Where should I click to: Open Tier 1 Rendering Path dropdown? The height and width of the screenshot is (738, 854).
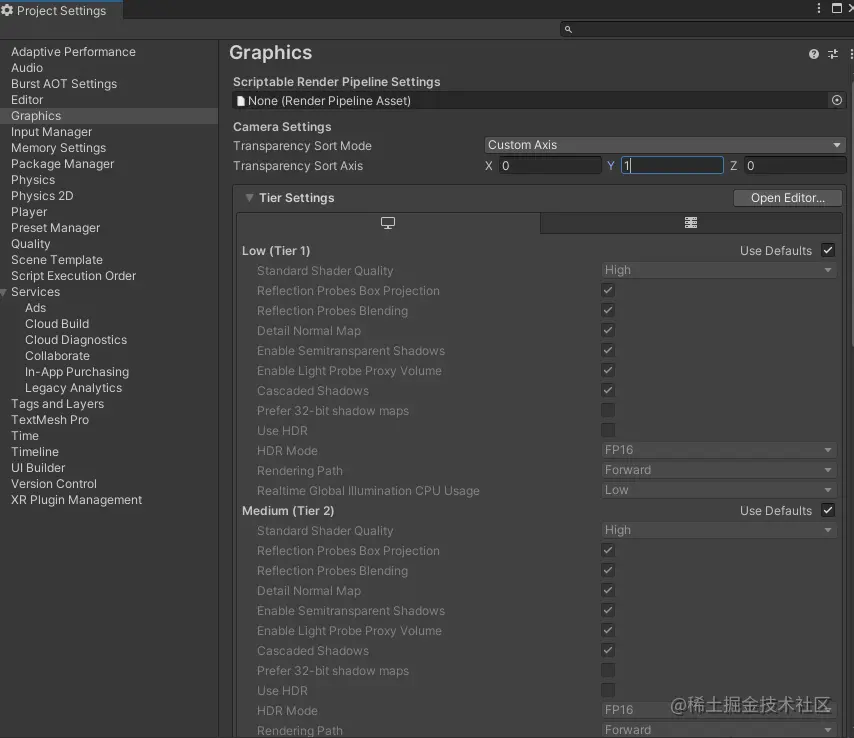(718, 470)
